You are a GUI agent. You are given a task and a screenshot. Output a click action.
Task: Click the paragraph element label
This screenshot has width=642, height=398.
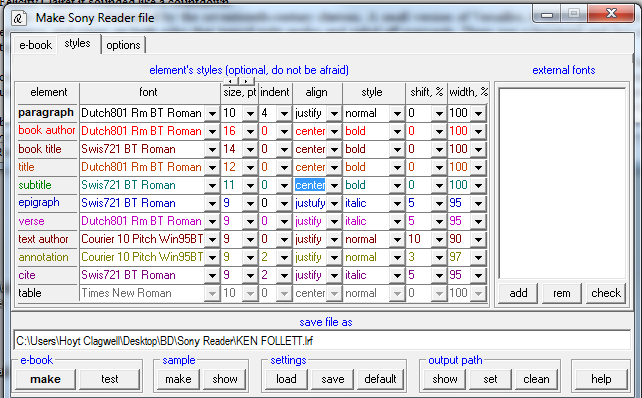(x=46, y=113)
